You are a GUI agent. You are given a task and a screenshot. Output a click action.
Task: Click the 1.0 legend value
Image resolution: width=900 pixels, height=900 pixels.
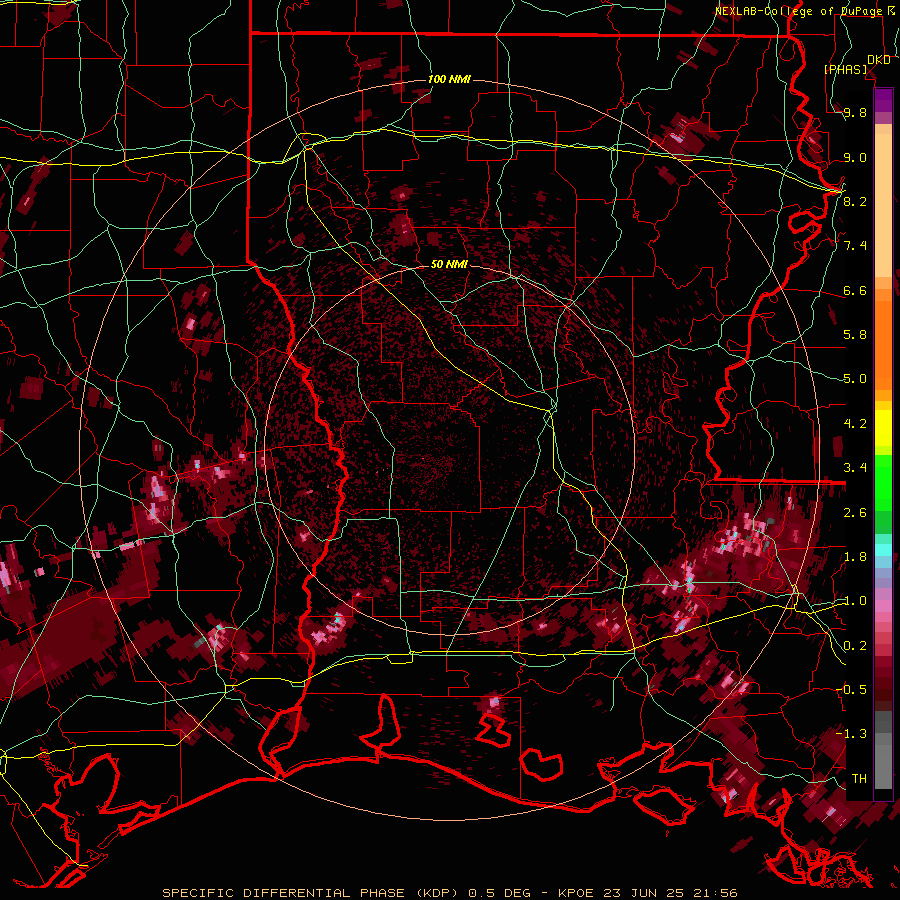click(855, 601)
